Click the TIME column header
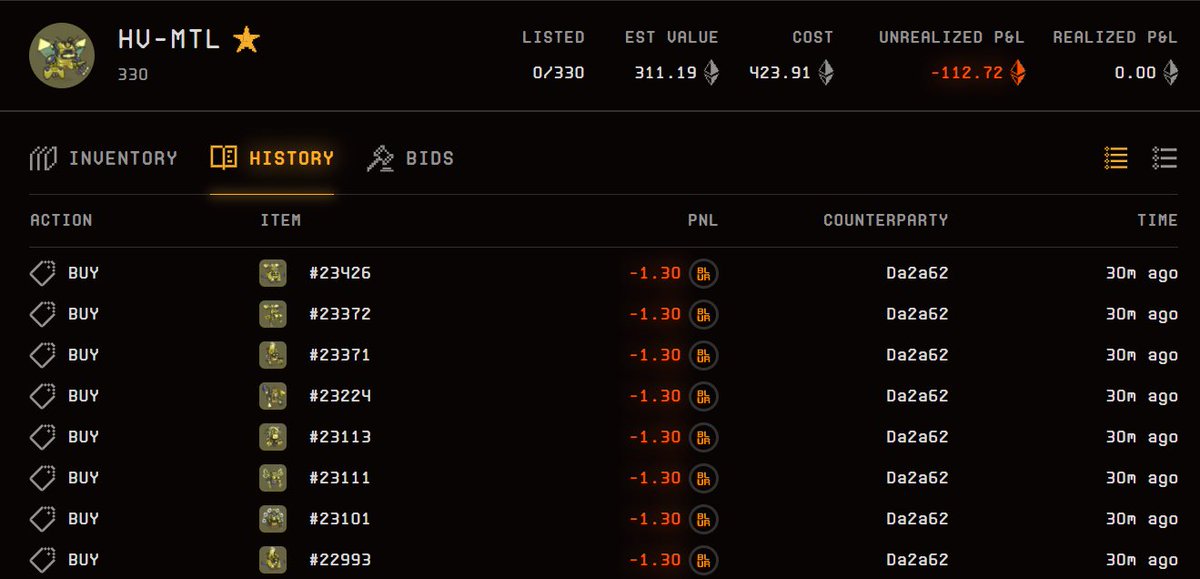 tap(1157, 220)
